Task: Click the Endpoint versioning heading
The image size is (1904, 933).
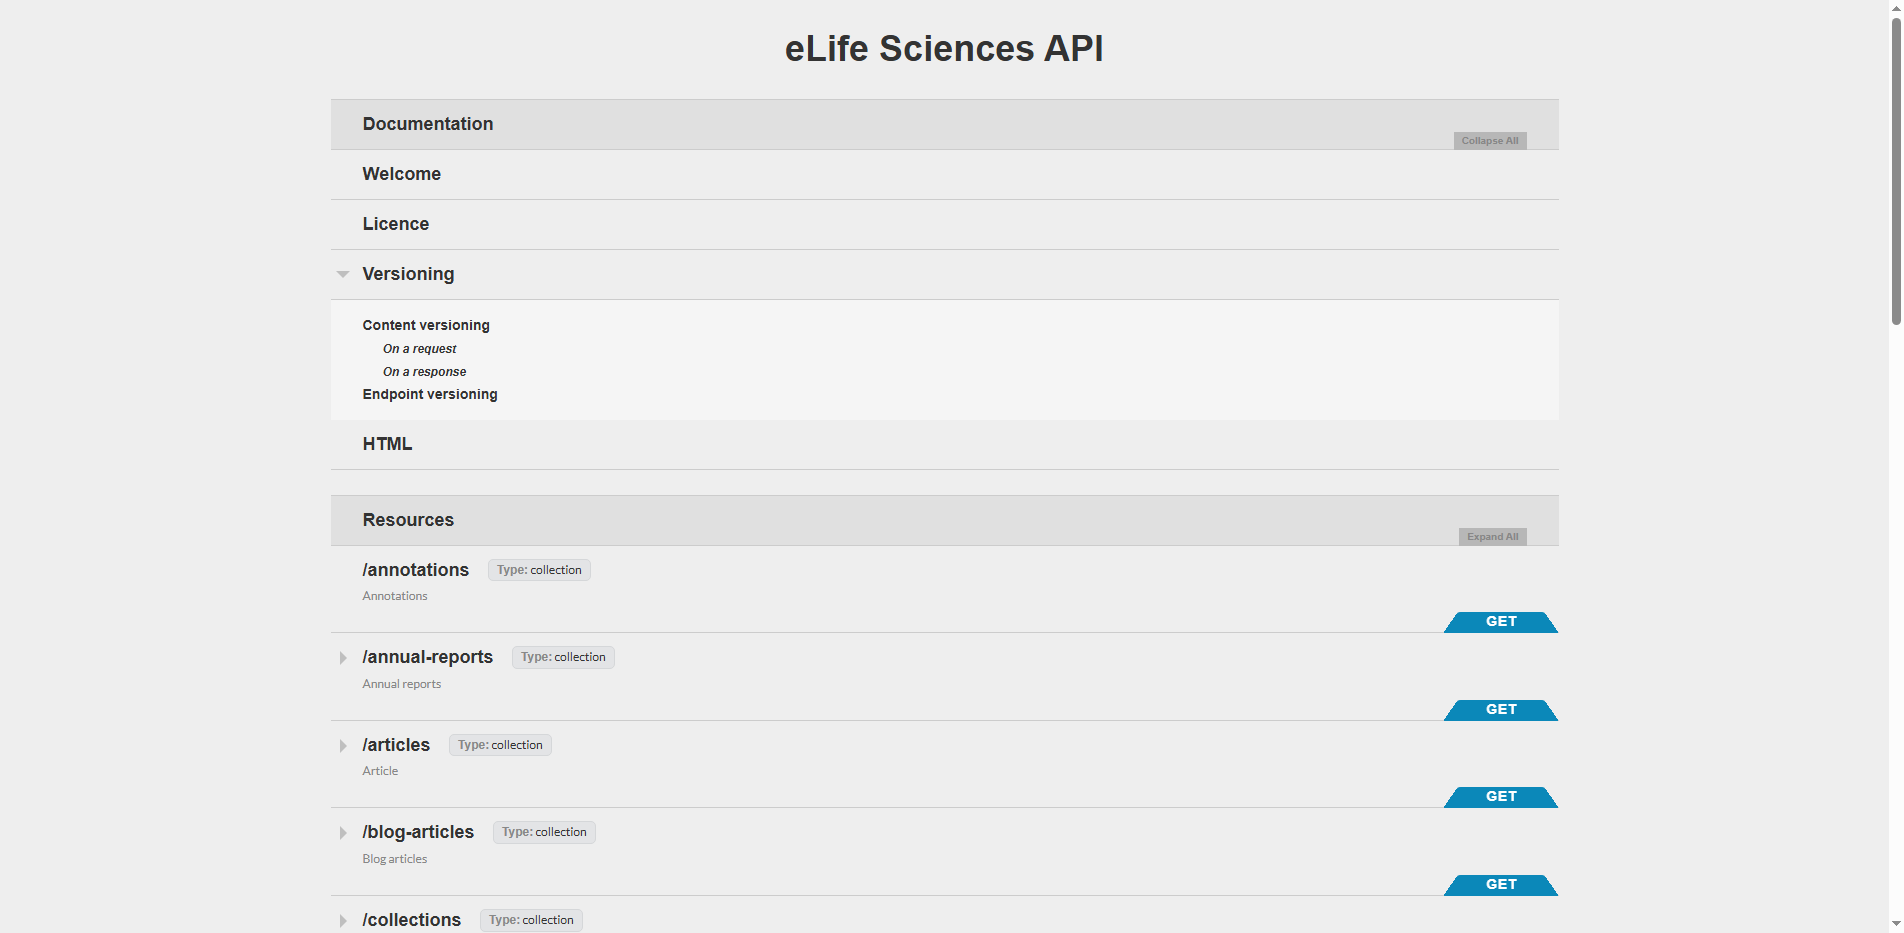Action: pyautogui.click(x=430, y=393)
